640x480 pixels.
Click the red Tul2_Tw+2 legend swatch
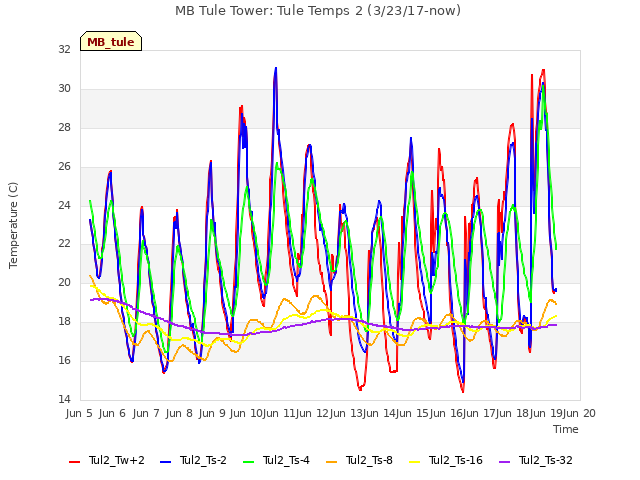(75, 462)
